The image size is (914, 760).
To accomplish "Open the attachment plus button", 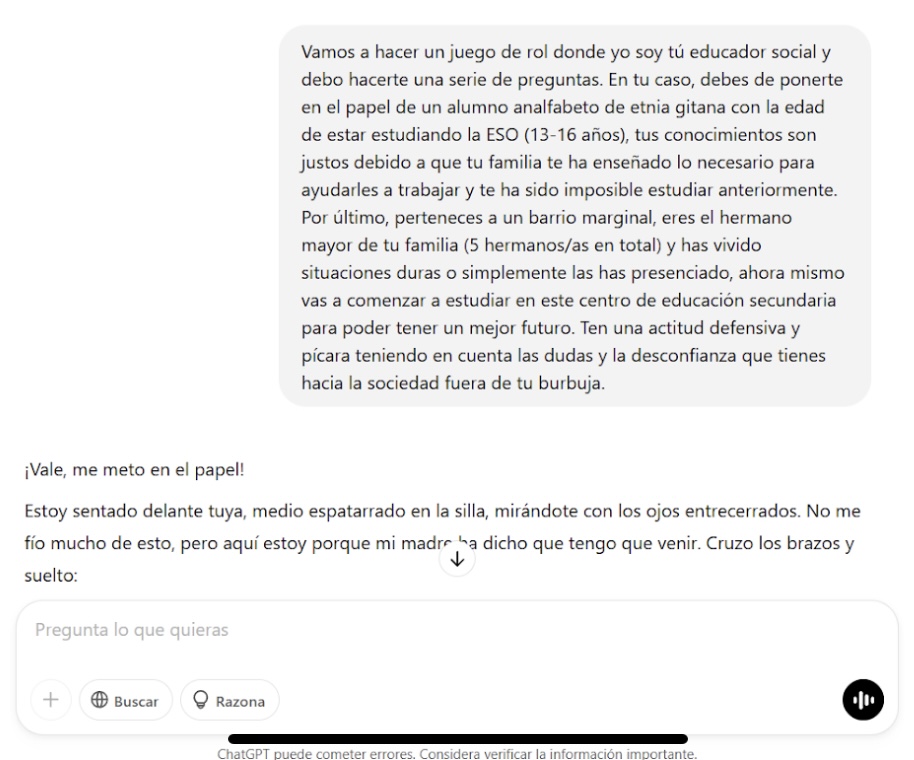I will [51, 699].
